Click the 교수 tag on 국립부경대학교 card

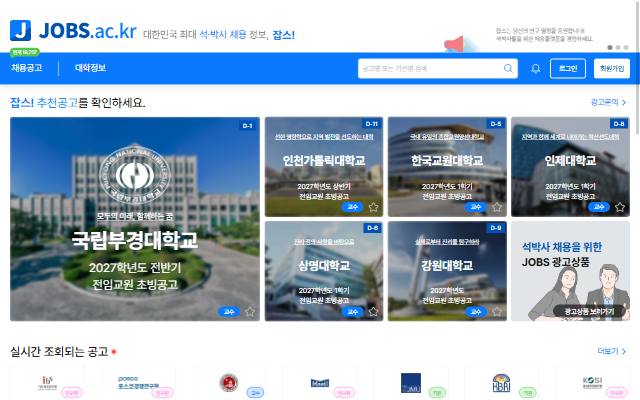[229, 312]
